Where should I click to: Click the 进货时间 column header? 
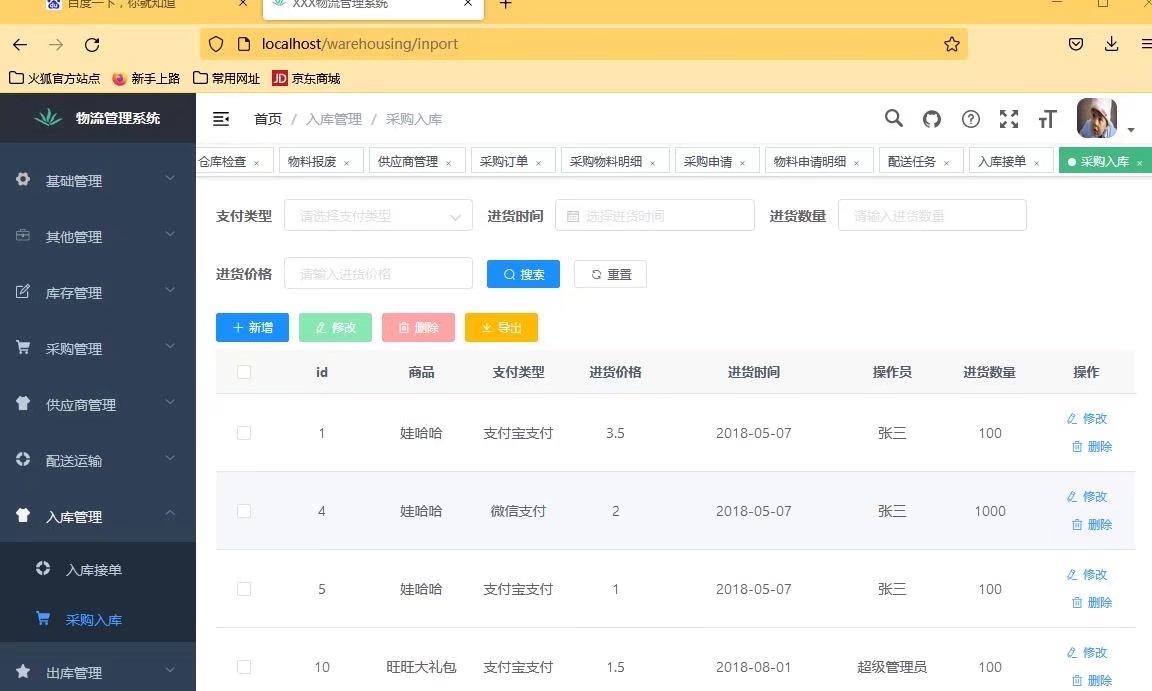[754, 372]
